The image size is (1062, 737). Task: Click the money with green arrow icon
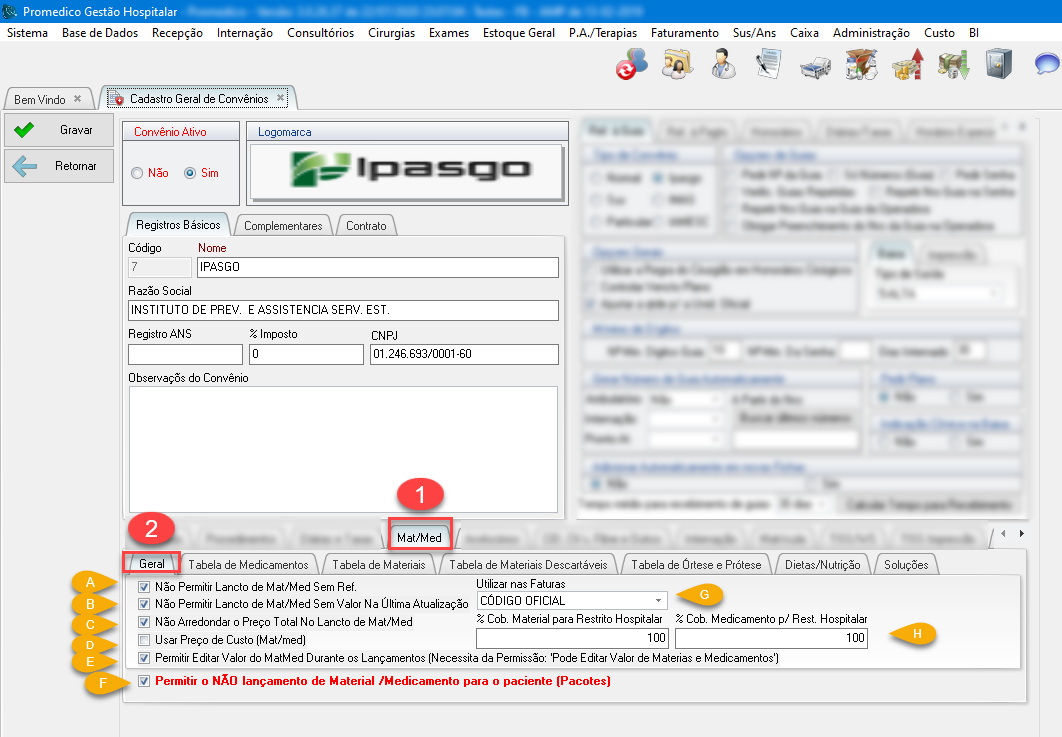pos(951,65)
